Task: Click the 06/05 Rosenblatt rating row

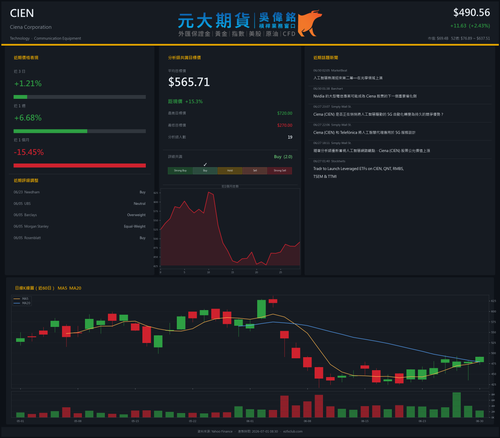Action: pyautogui.click(x=80, y=238)
